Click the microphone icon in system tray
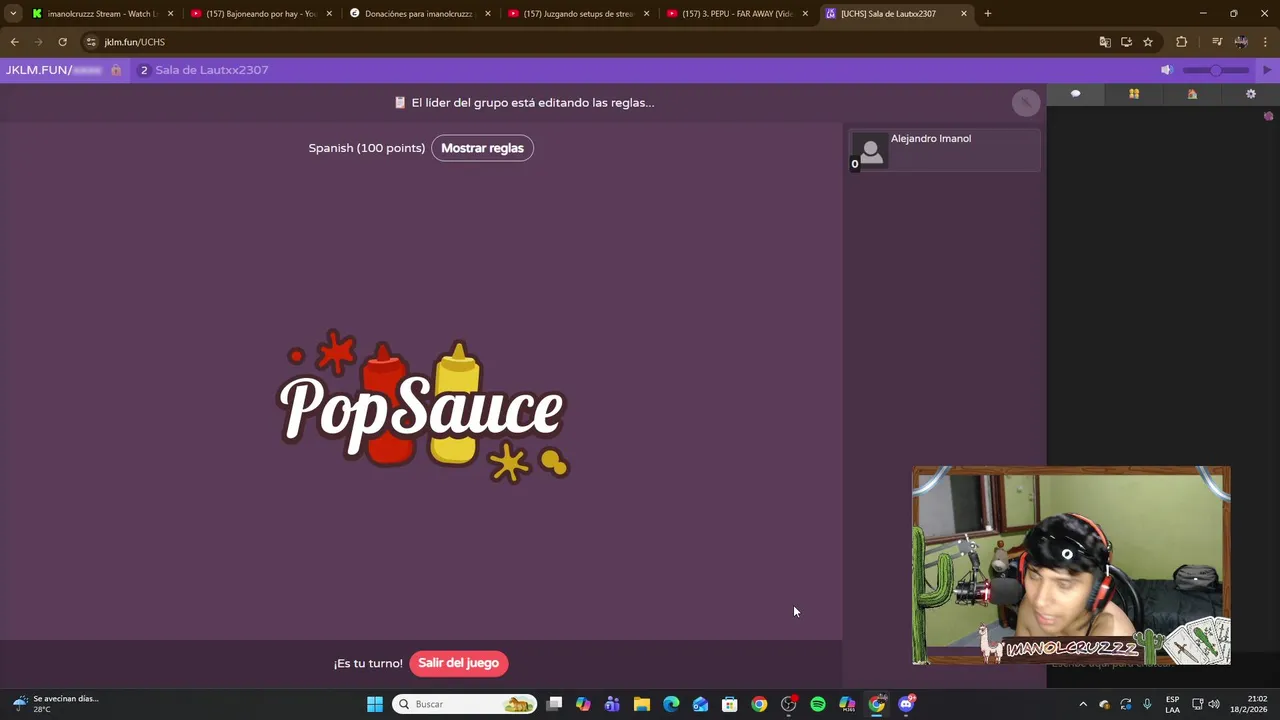The image size is (1280, 720). point(1147,704)
